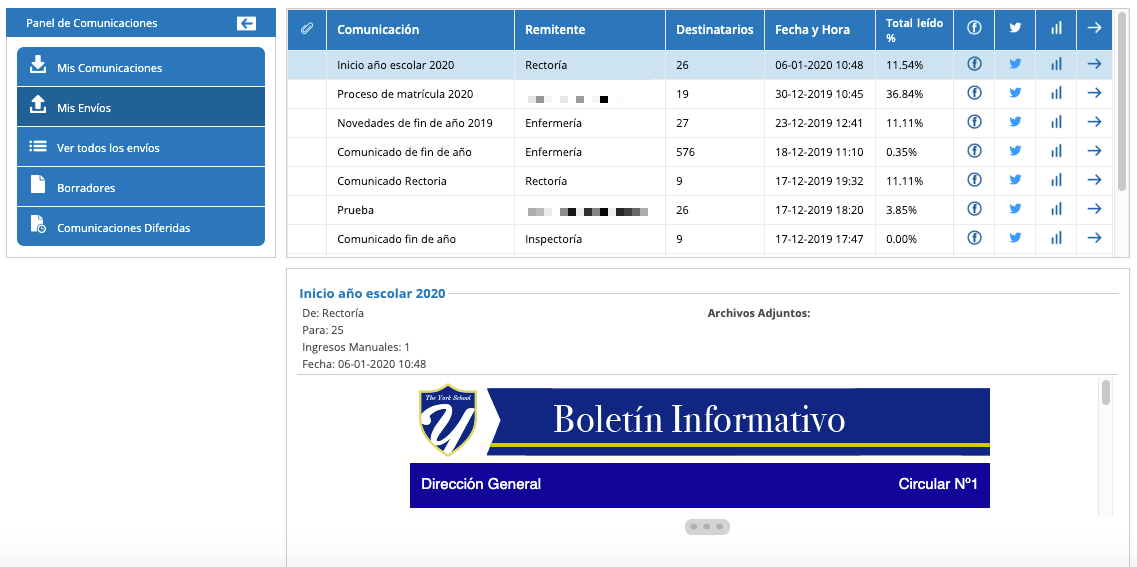
Task: Open Ver todos los envíos
Action: (x=141, y=147)
